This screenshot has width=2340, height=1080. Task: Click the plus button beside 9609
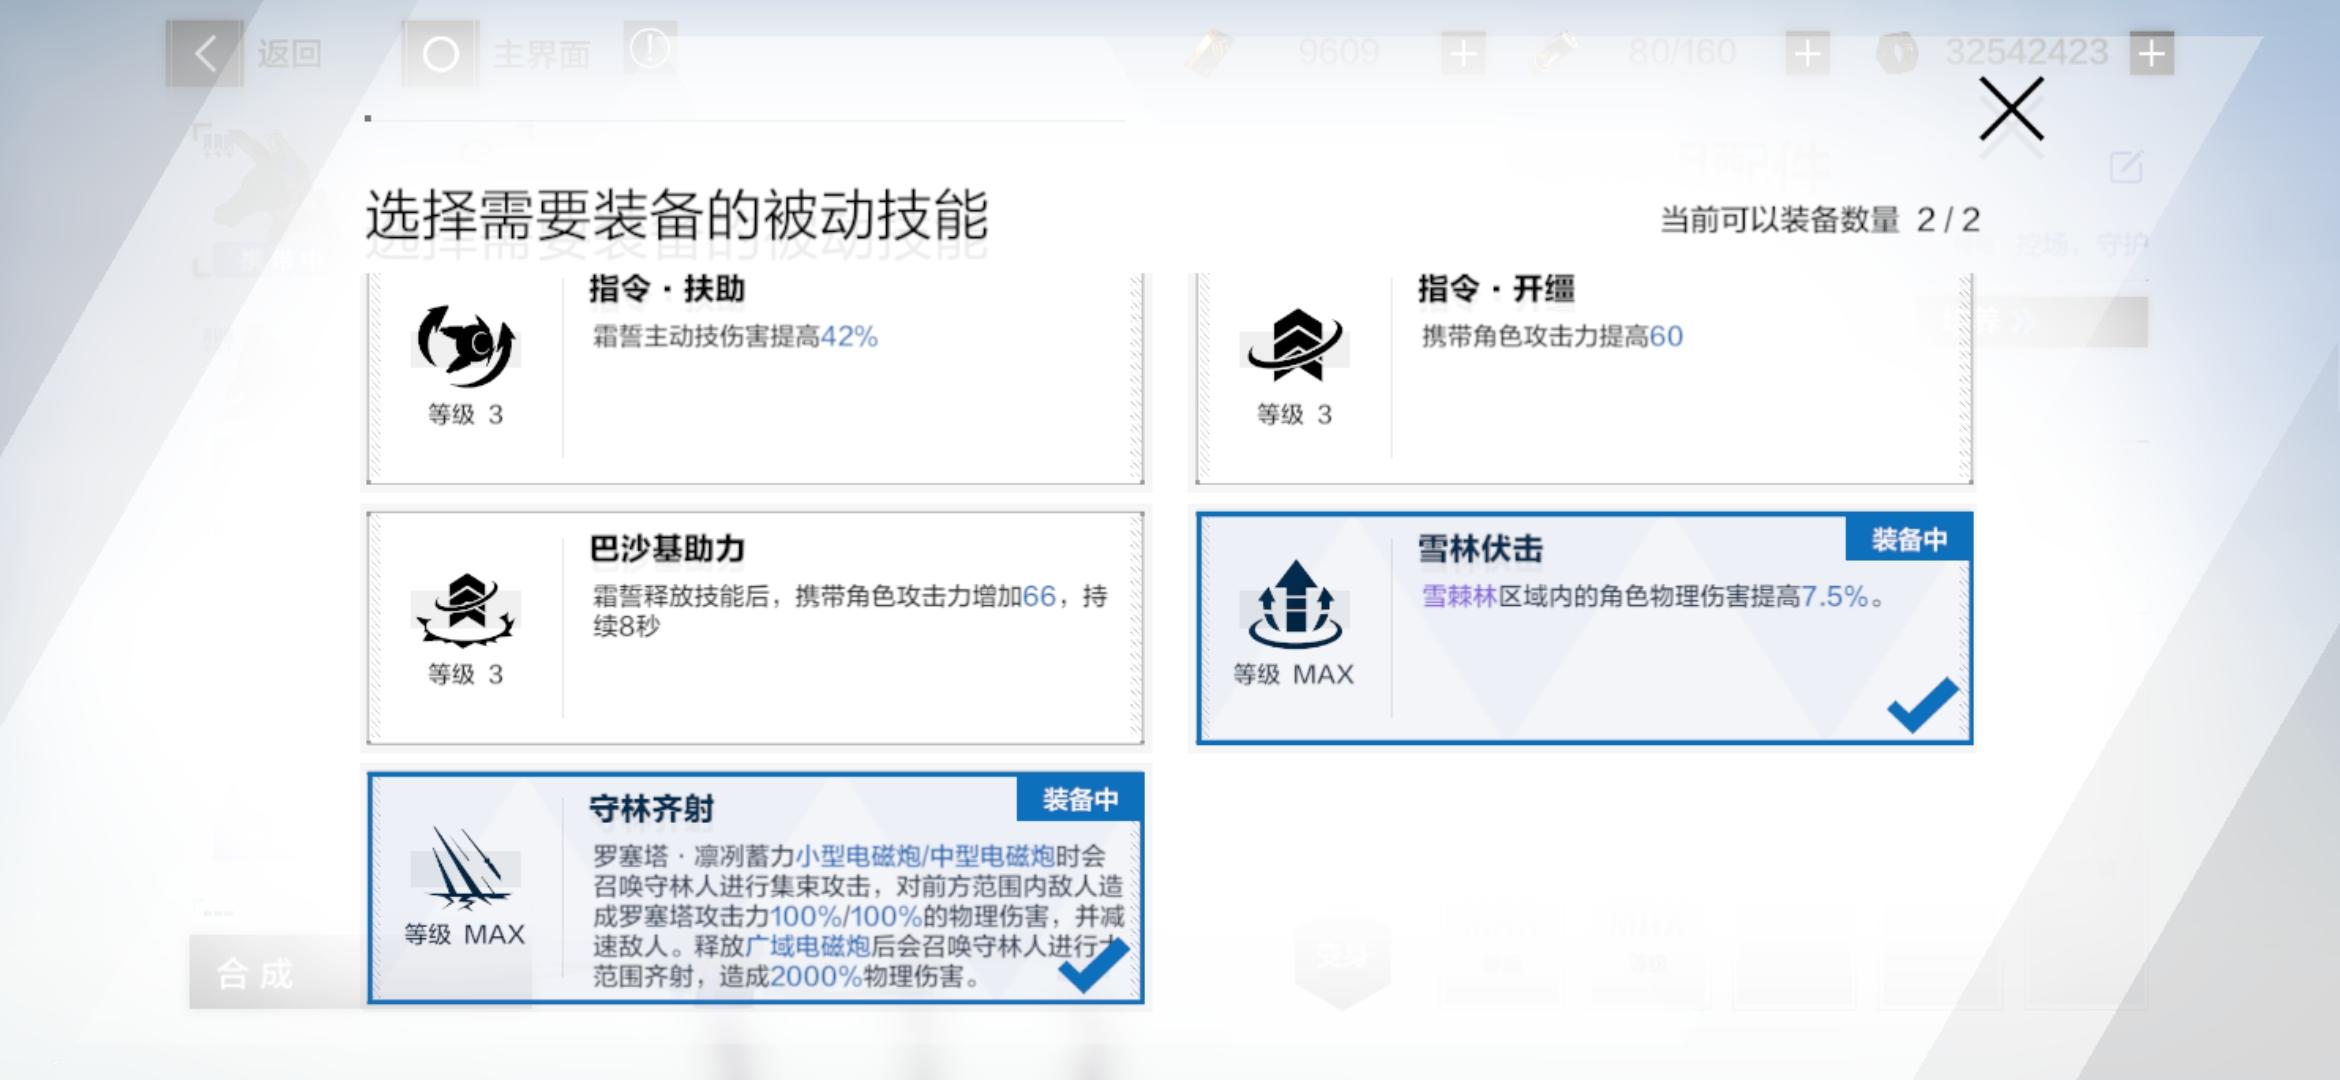coord(1463,53)
